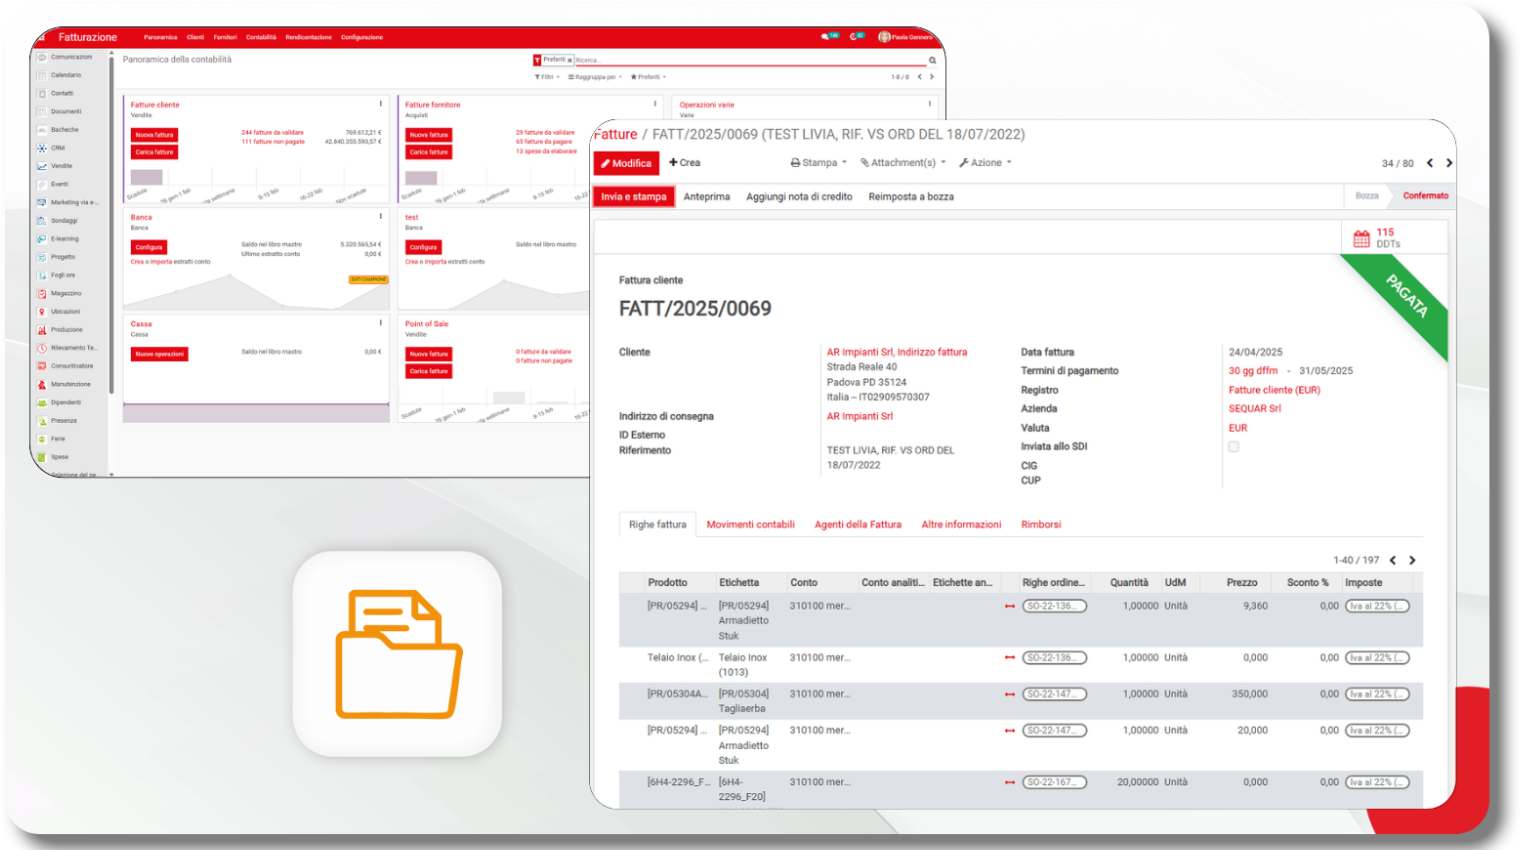This screenshot has height=850, width=1520.
Task: Expand the Azione dropdown menu
Action: (x=985, y=163)
